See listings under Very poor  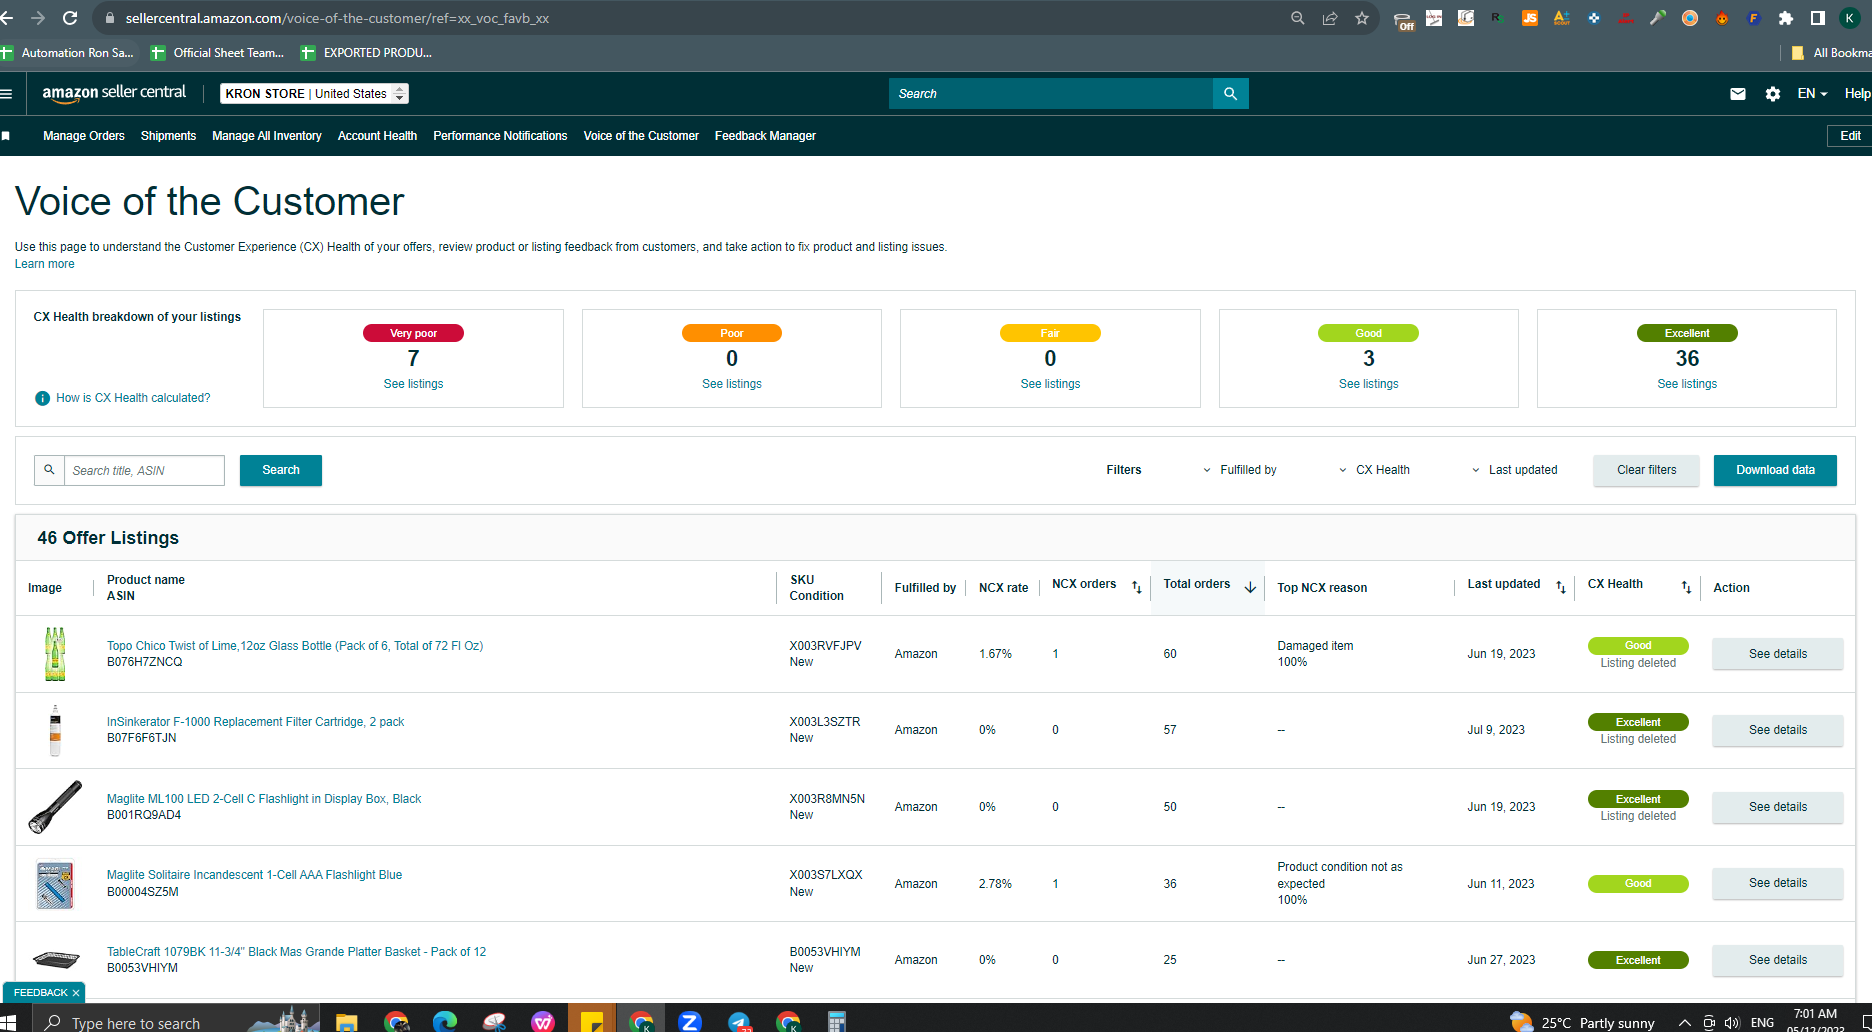[x=413, y=384]
